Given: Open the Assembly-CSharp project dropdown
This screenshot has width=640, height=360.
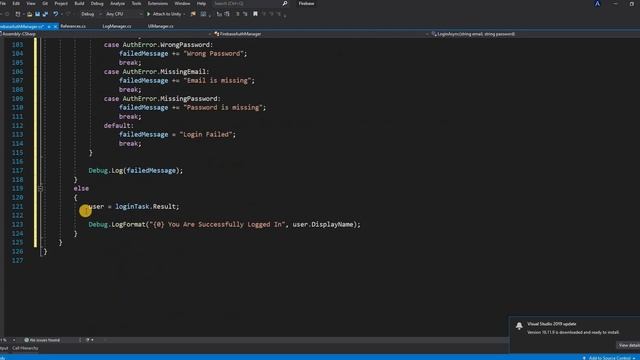Looking at the screenshot, I should pos(106,34).
